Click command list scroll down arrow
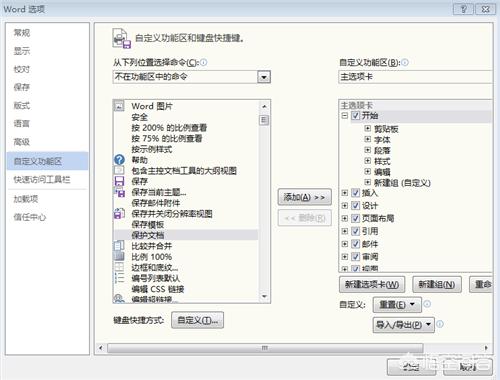 tap(264, 296)
